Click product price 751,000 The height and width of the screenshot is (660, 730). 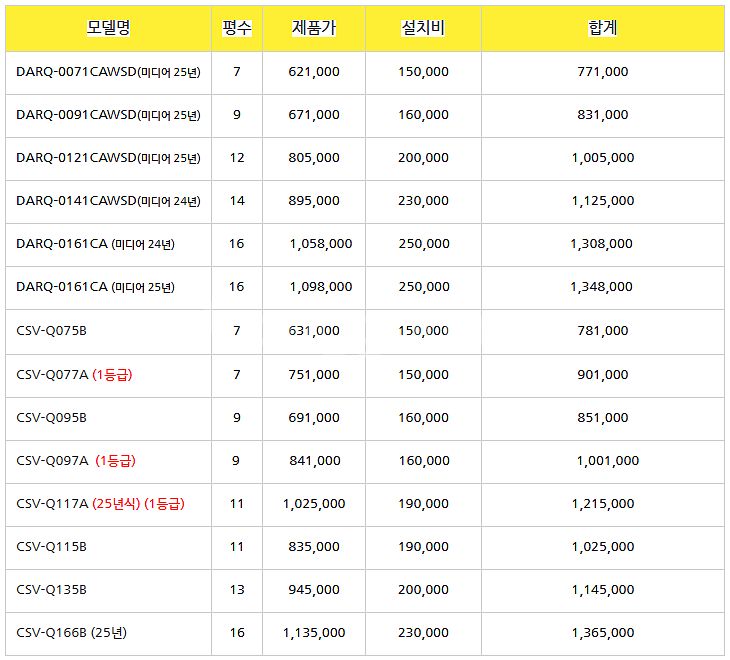(314, 374)
